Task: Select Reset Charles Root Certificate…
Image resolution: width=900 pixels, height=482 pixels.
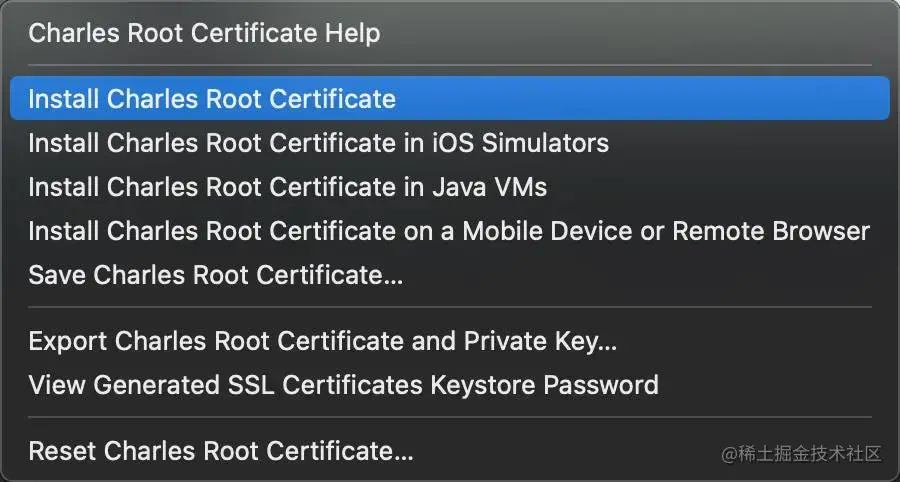Action: (449, 451)
